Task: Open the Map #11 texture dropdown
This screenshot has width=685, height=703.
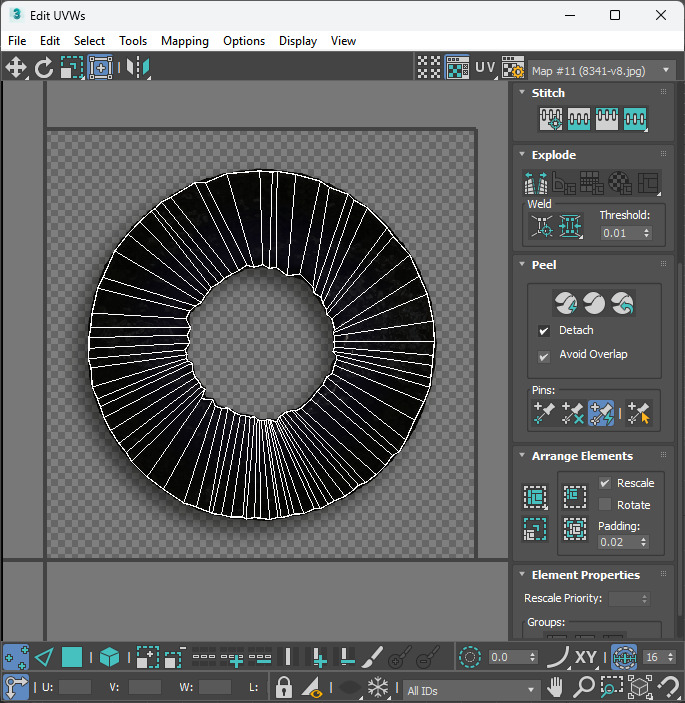Action: (601, 70)
